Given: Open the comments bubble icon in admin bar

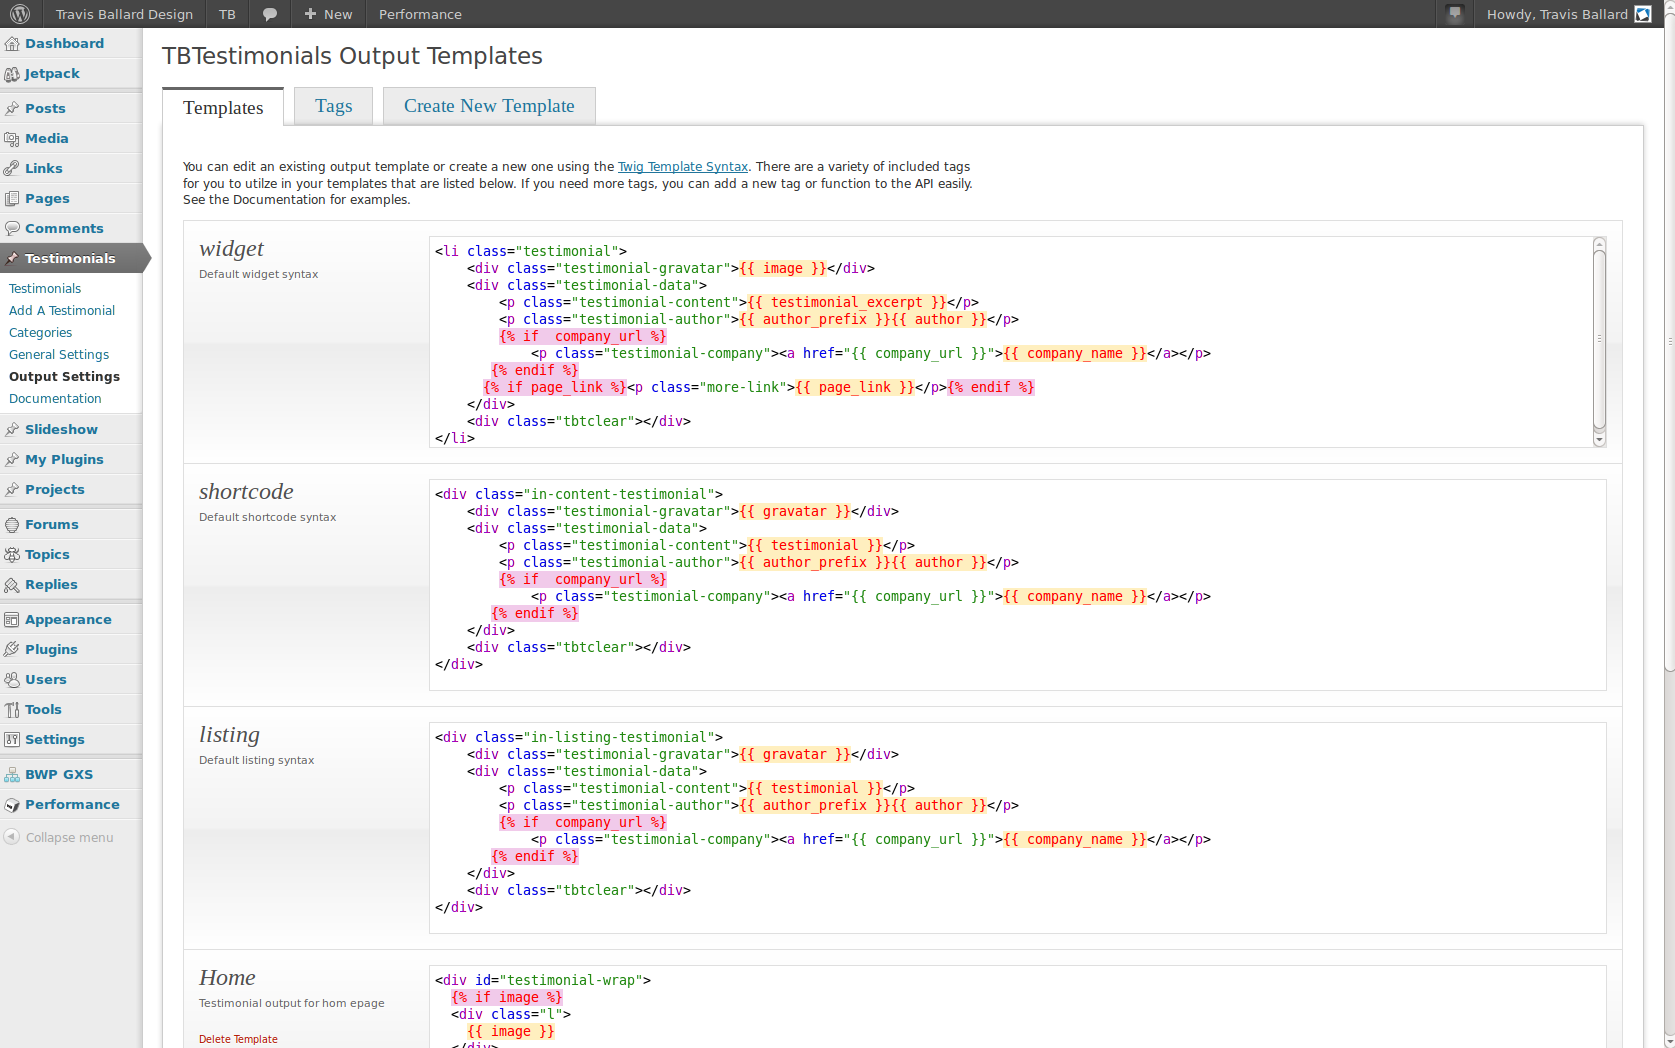Looking at the screenshot, I should click(270, 14).
